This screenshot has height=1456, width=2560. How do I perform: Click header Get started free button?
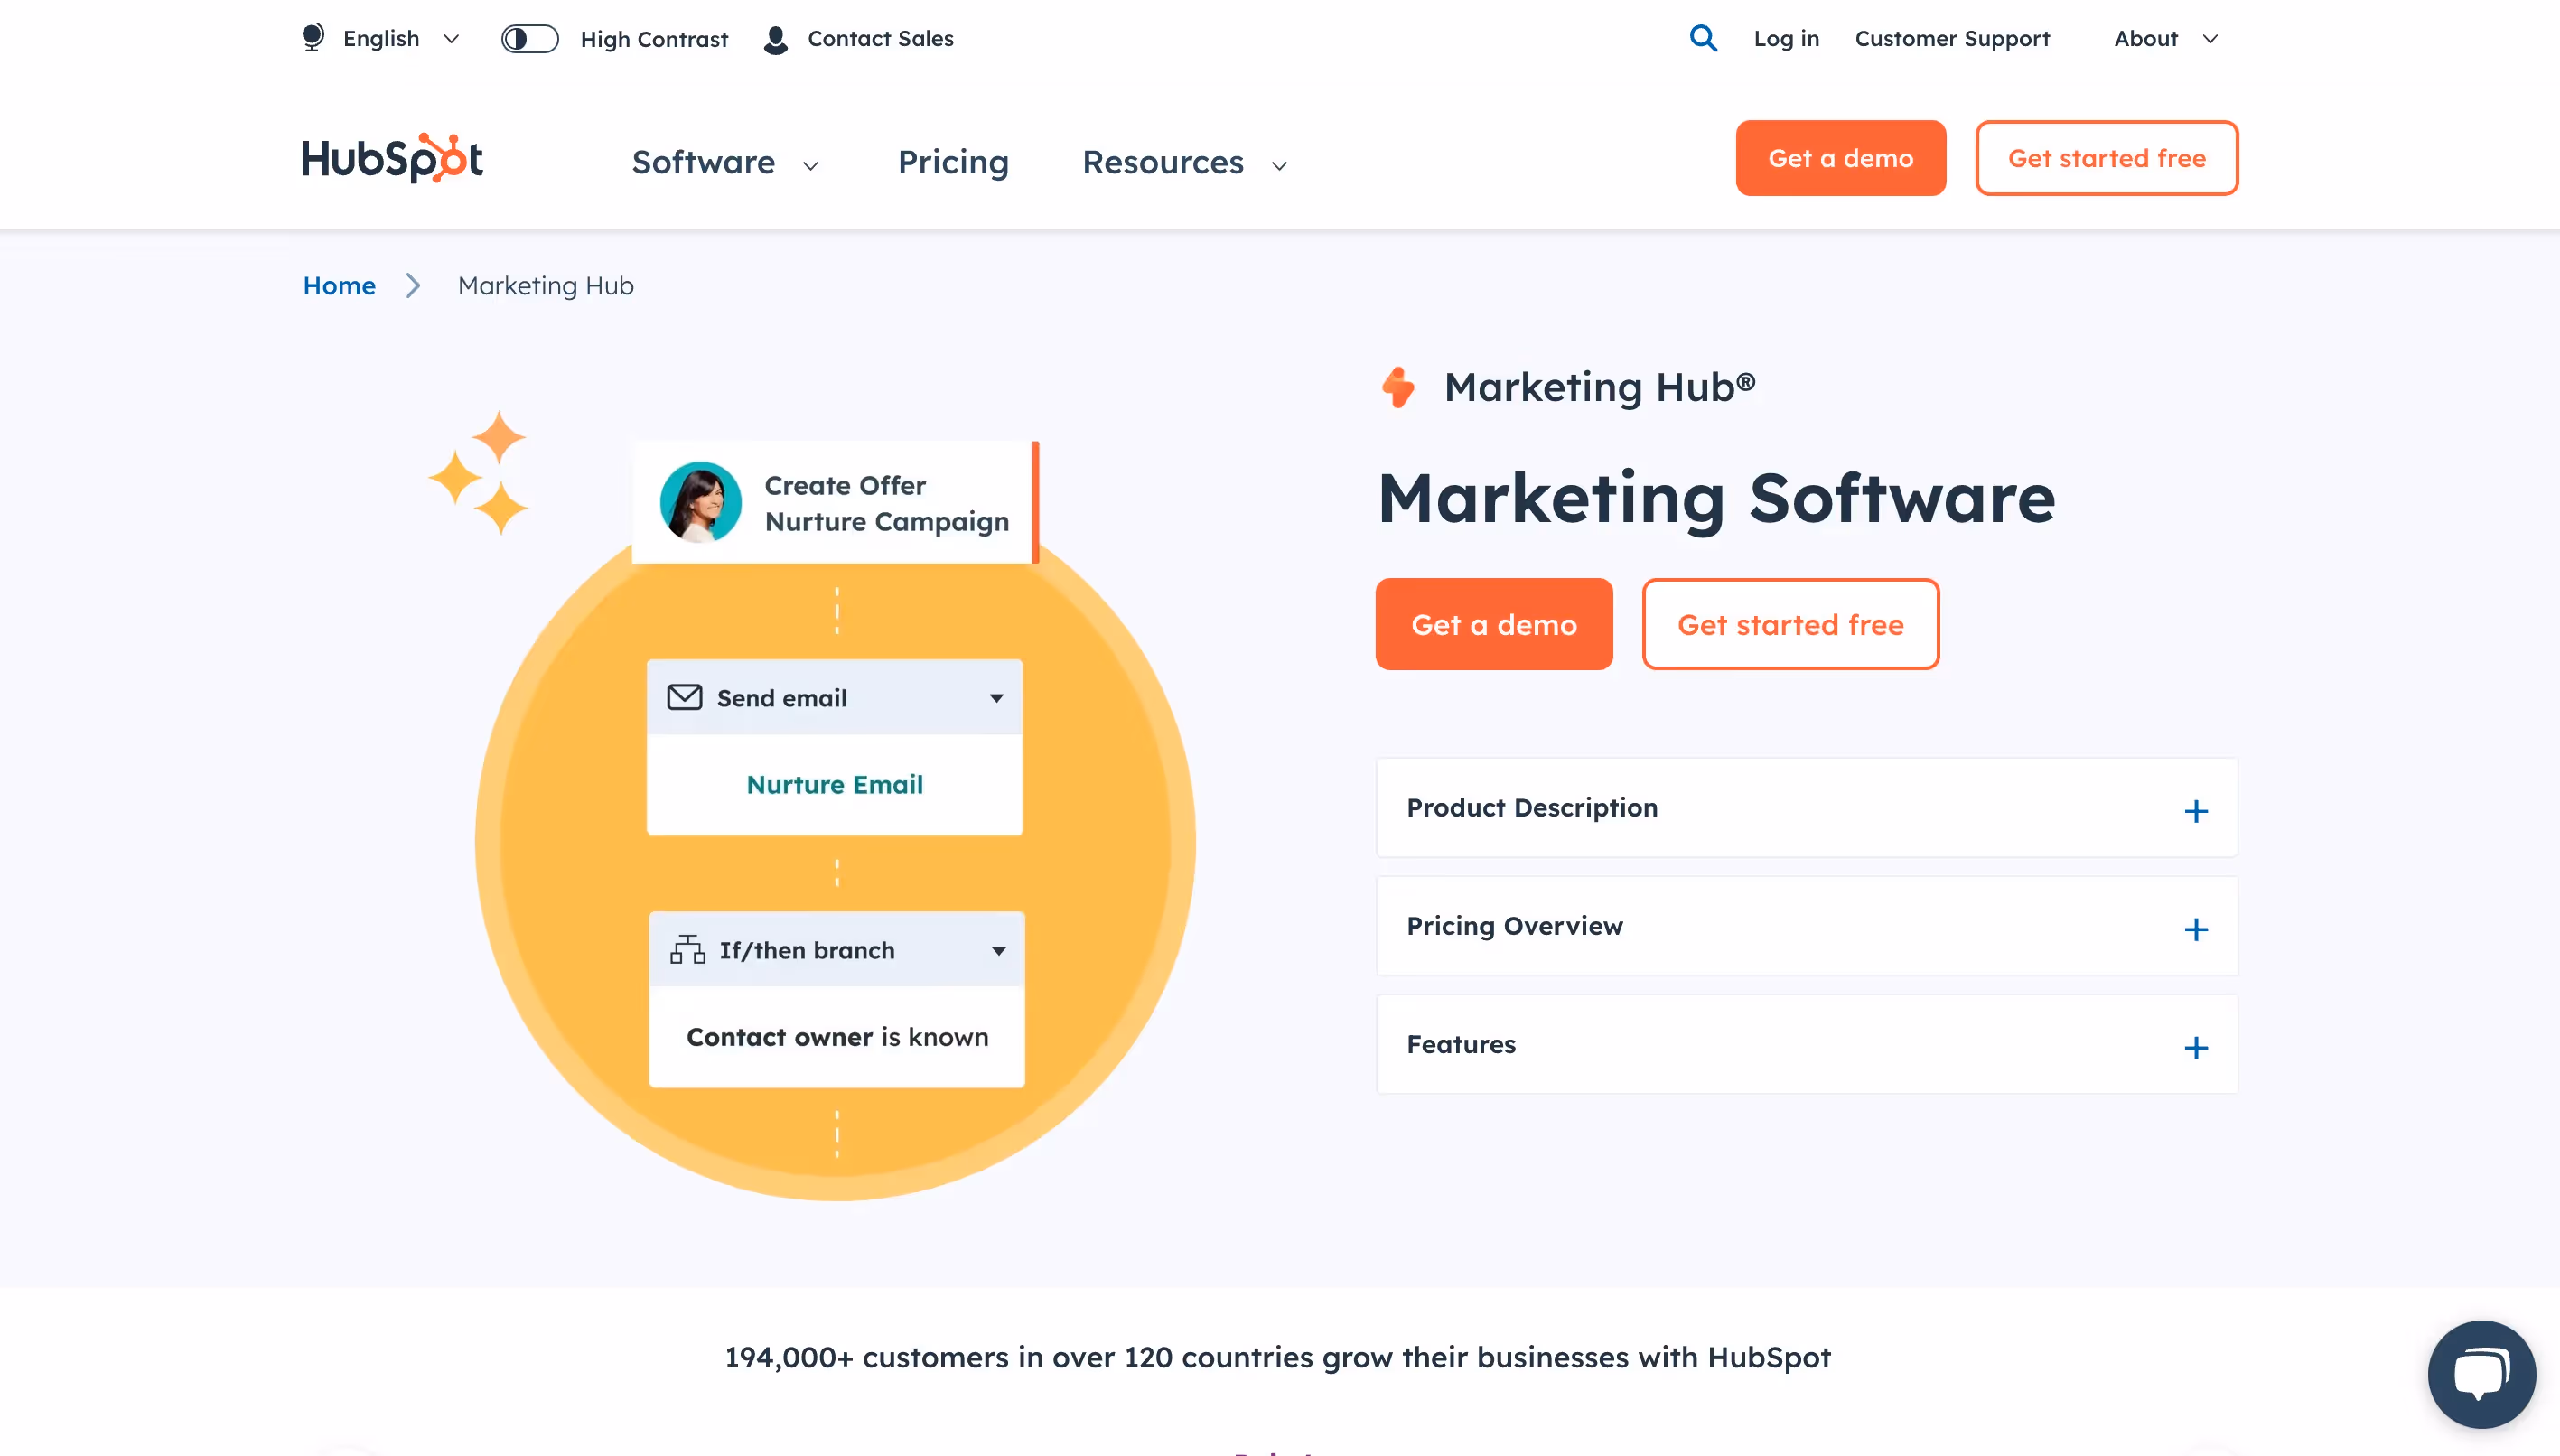coord(2106,158)
